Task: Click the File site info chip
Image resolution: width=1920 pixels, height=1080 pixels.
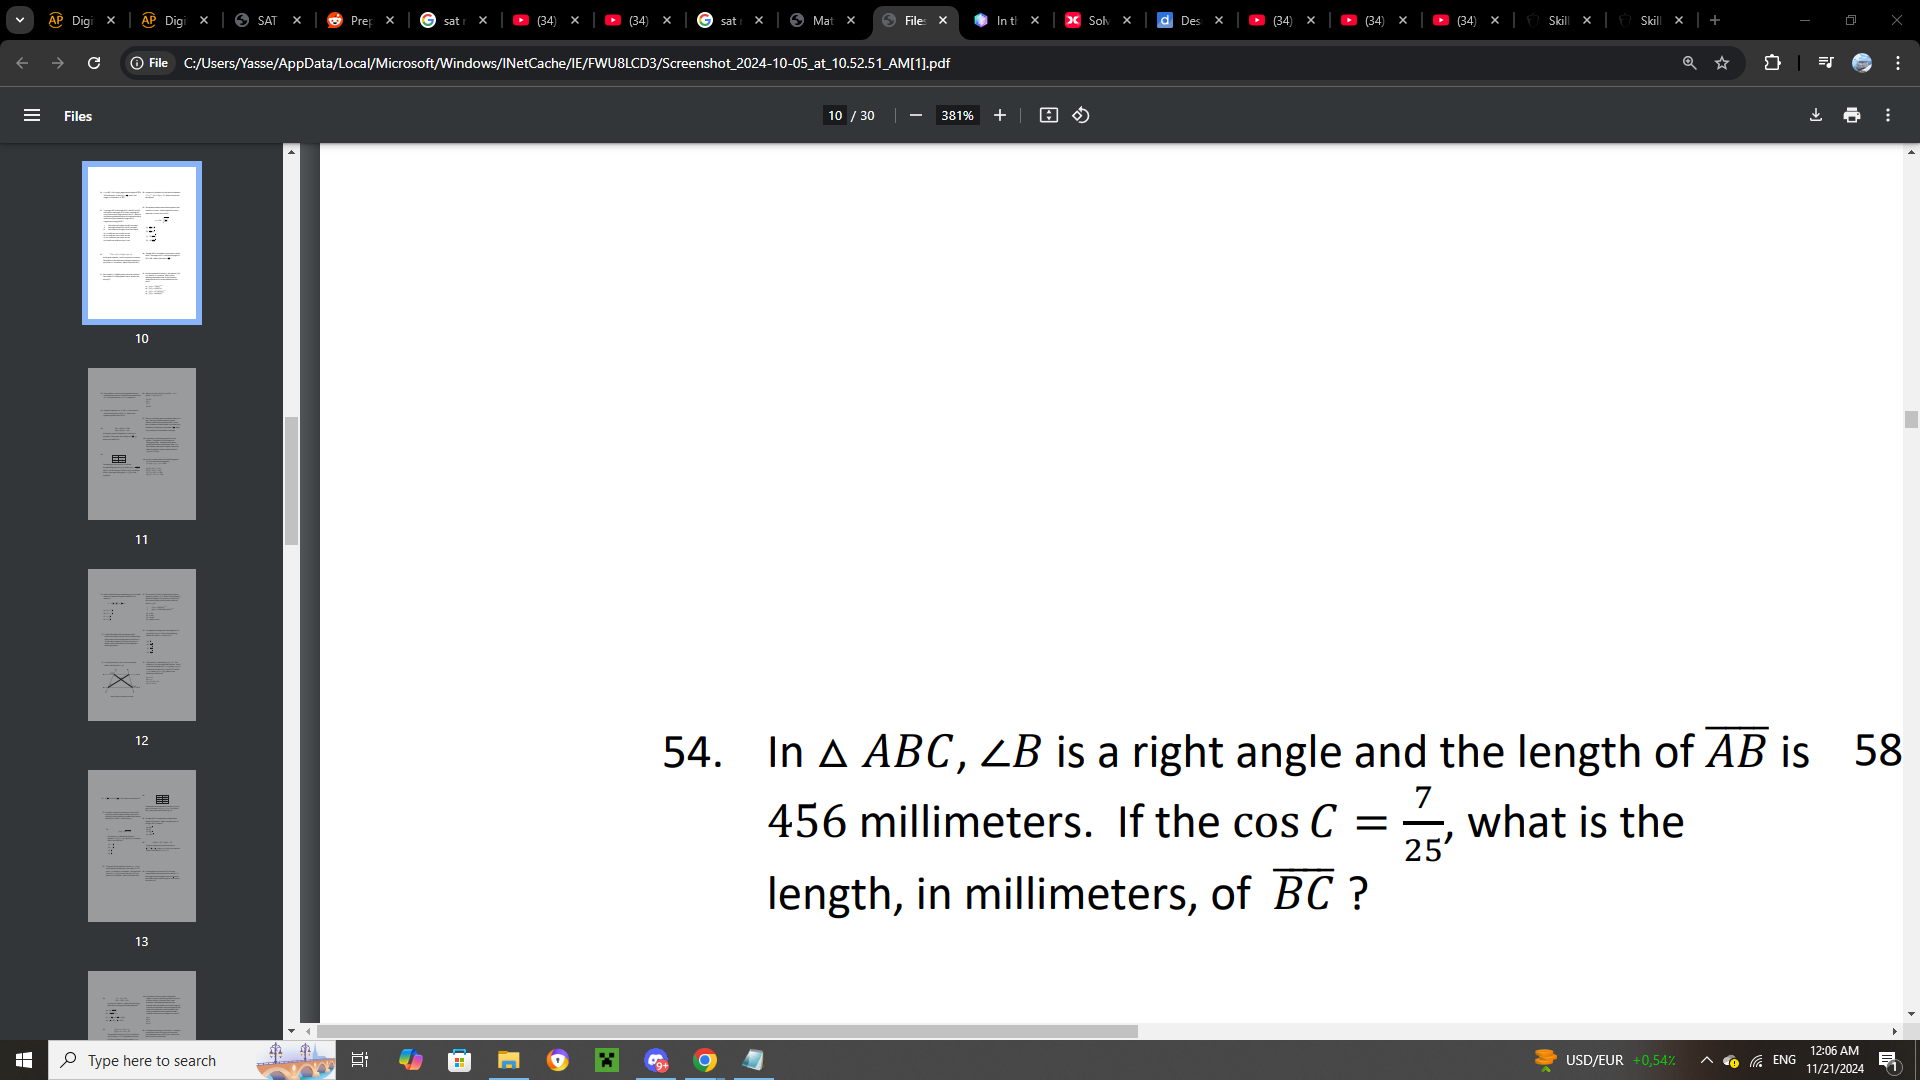Action: click(x=149, y=63)
